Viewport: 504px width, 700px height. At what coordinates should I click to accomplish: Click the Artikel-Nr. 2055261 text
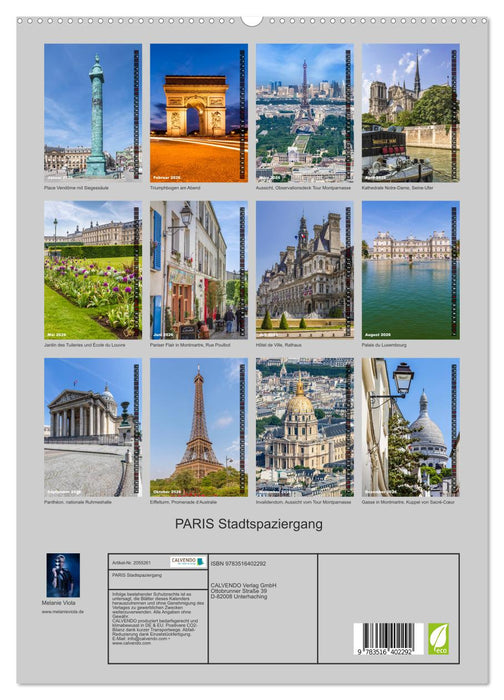point(132,563)
